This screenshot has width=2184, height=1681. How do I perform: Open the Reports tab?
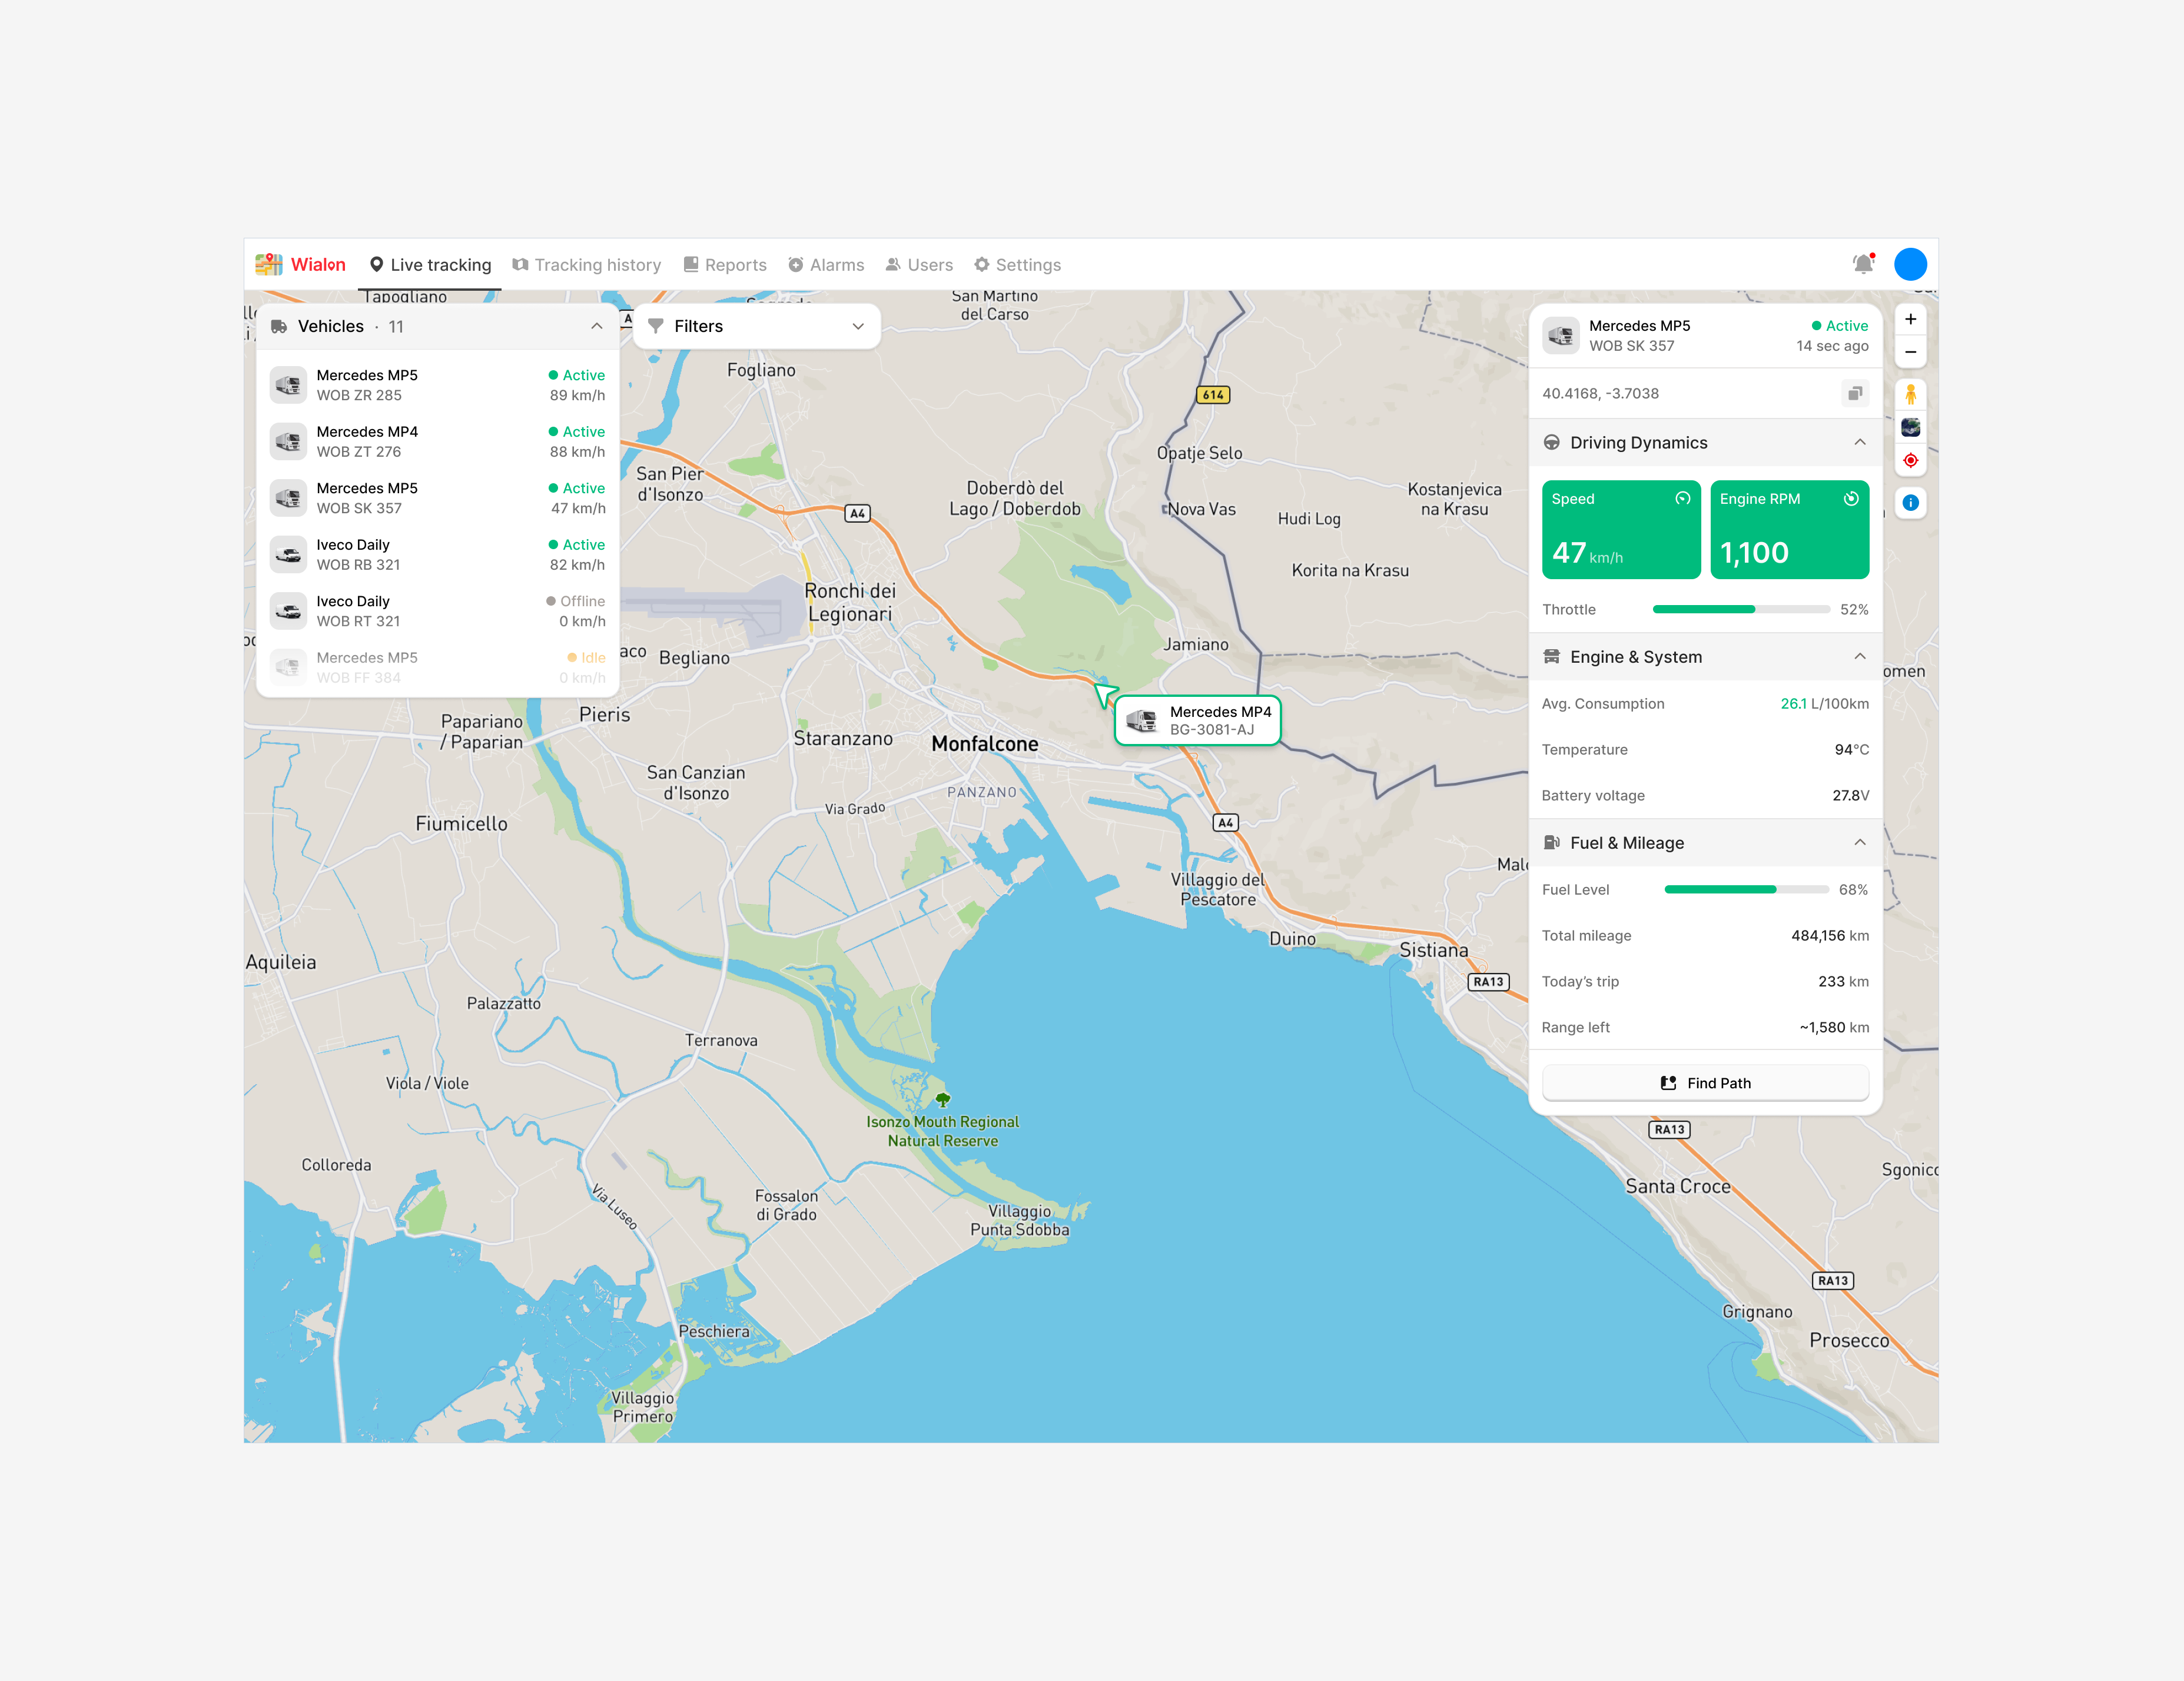click(725, 264)
